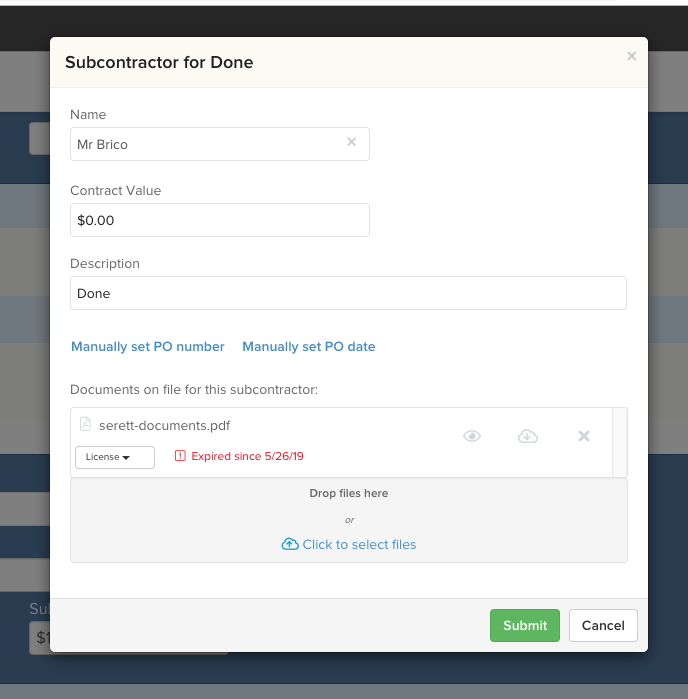
Task: Focus the Description field containing Done
Action: pos(348,293)
